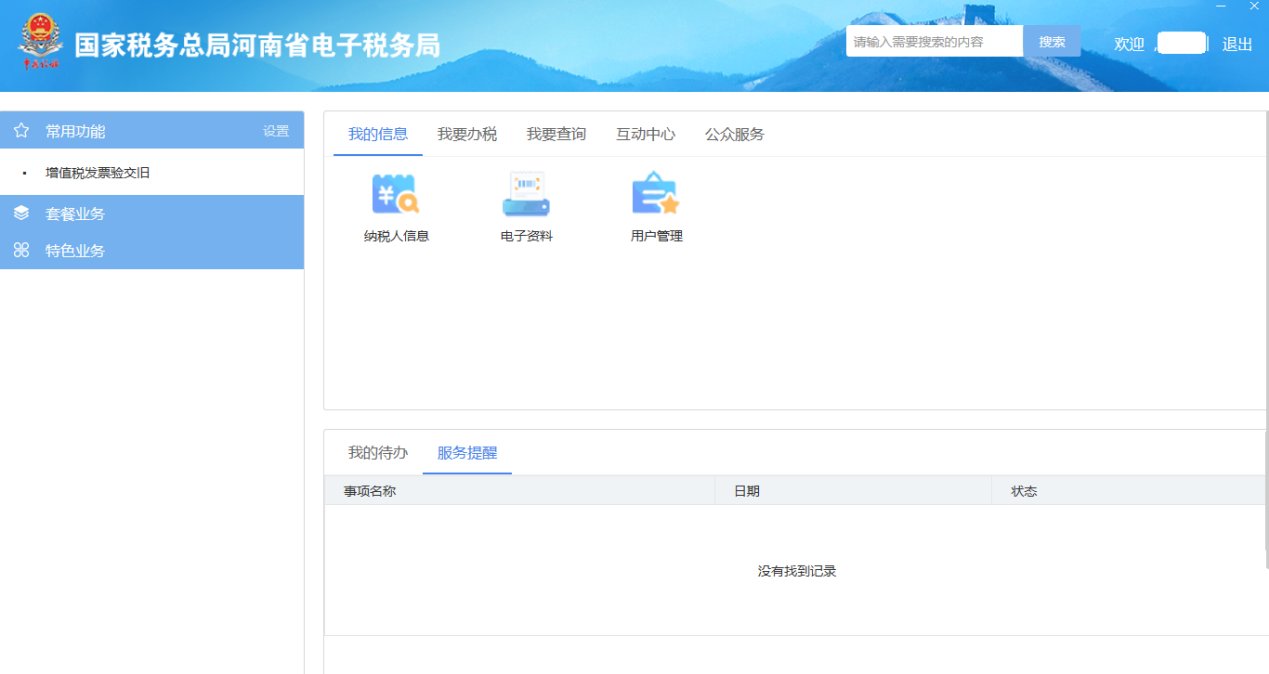Switch to the 我的待办 tab
The height and width of the screenshot is (674, 1269).
pos(377,452)
